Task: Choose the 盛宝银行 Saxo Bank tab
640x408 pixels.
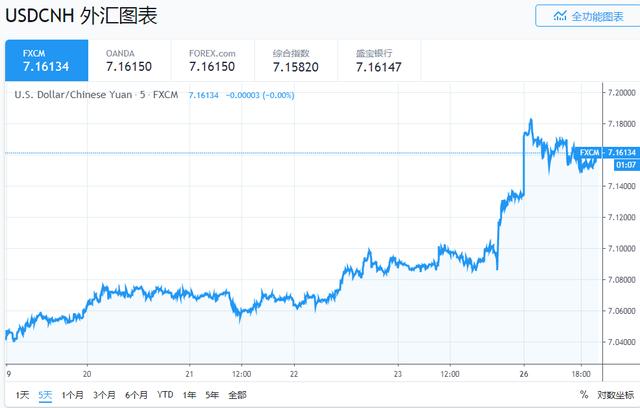Action: pos(377,60)
